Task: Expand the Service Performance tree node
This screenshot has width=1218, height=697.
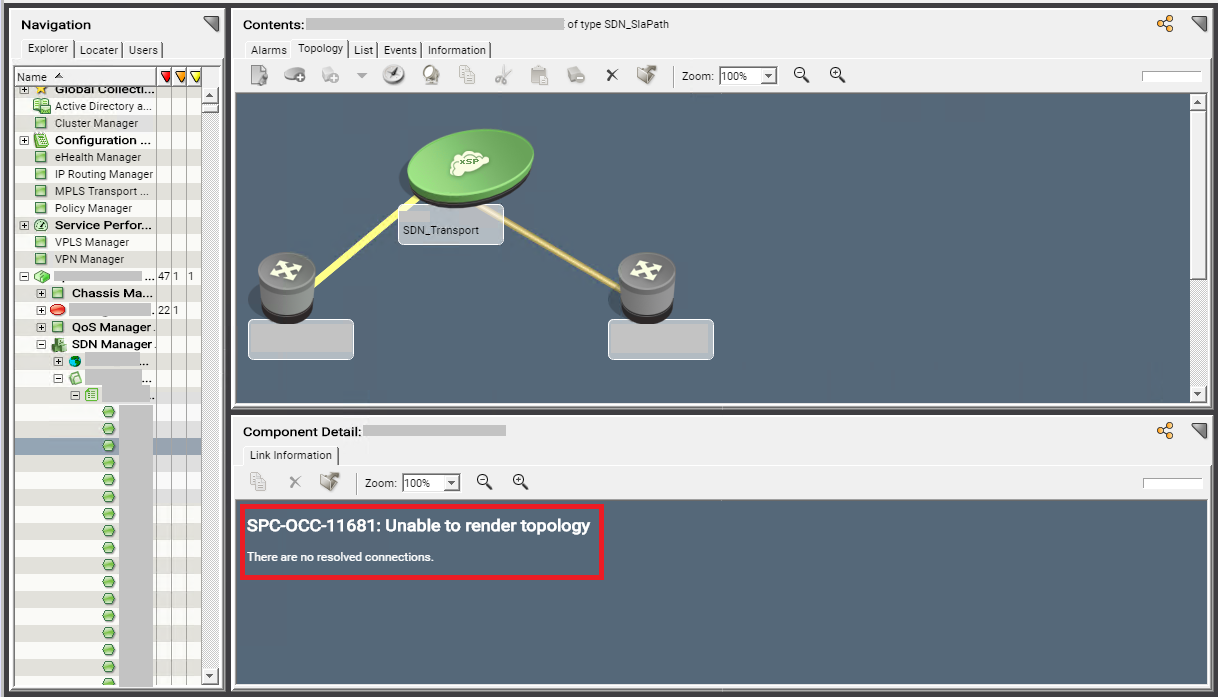Action: 24,225
